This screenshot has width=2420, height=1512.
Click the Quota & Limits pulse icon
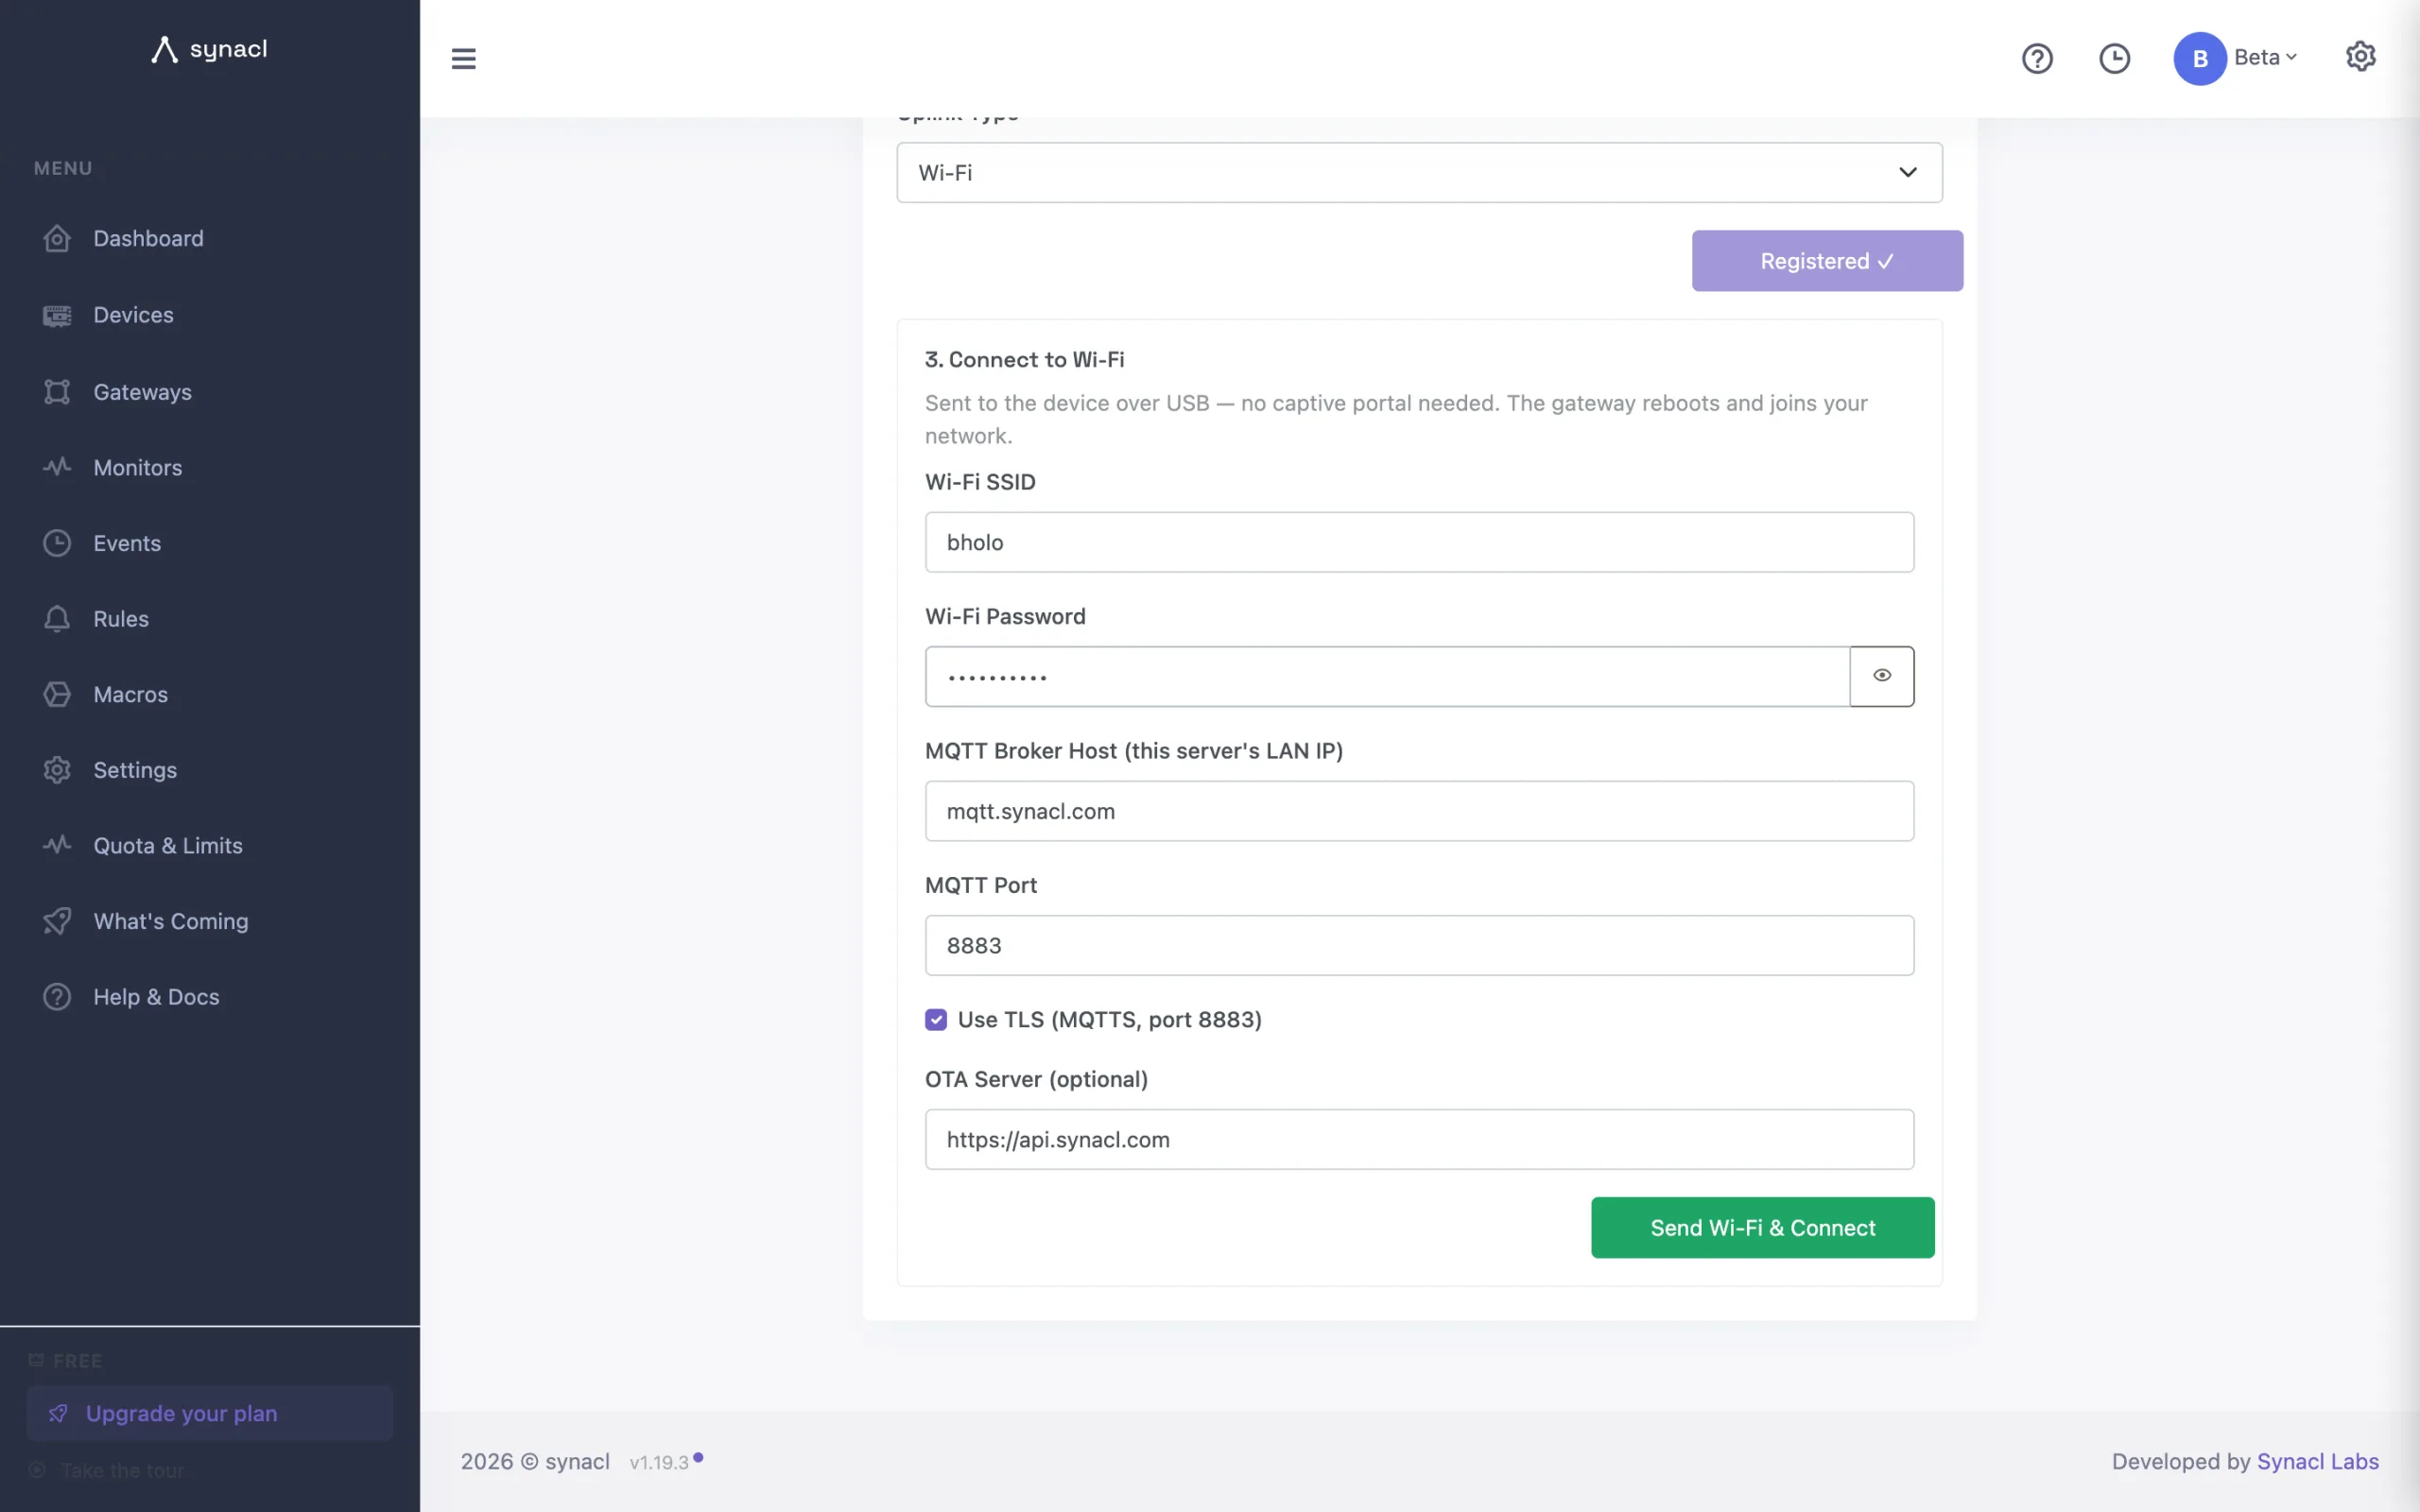tap(57, 845)
